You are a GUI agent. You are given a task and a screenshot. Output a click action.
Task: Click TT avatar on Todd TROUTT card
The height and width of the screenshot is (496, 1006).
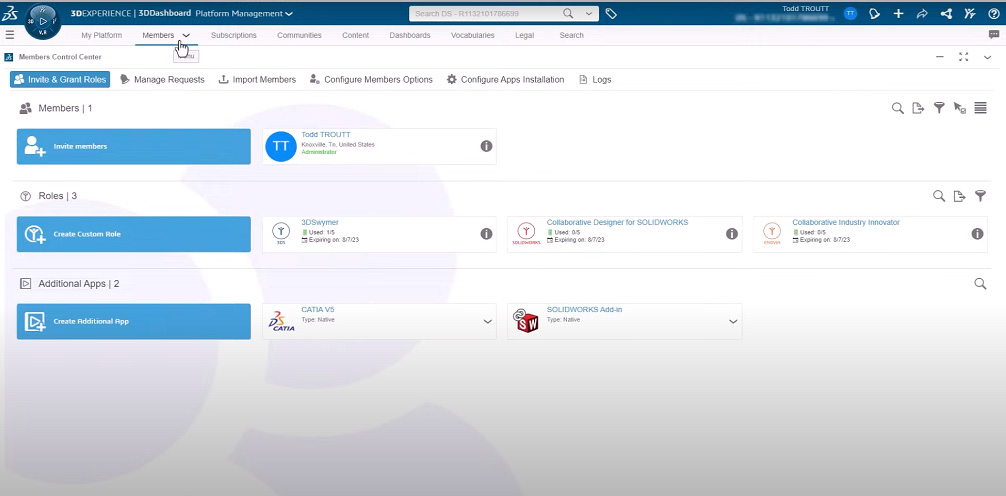coord(281,146)
